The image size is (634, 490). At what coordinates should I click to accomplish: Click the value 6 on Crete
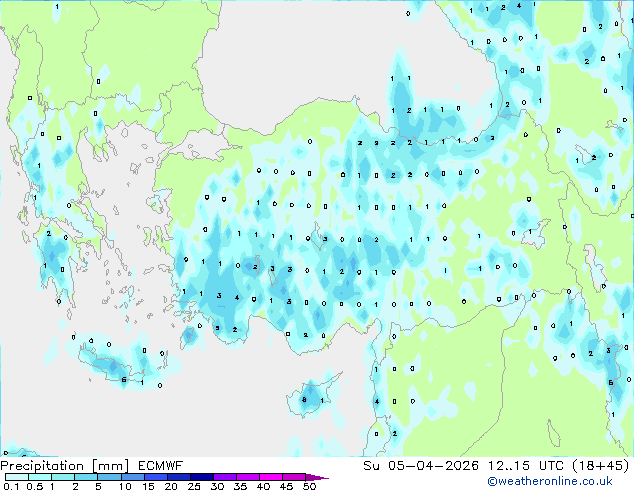[124, 380]
